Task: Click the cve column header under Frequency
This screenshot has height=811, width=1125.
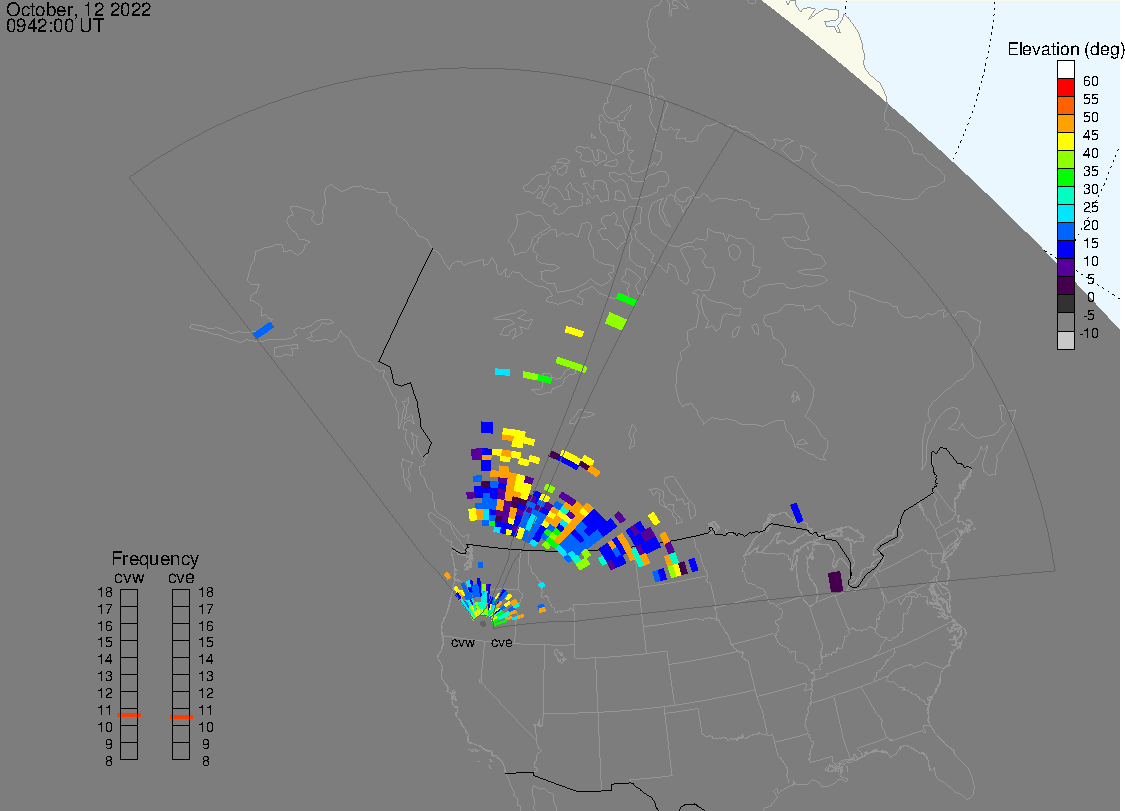Action: (181, 576)
